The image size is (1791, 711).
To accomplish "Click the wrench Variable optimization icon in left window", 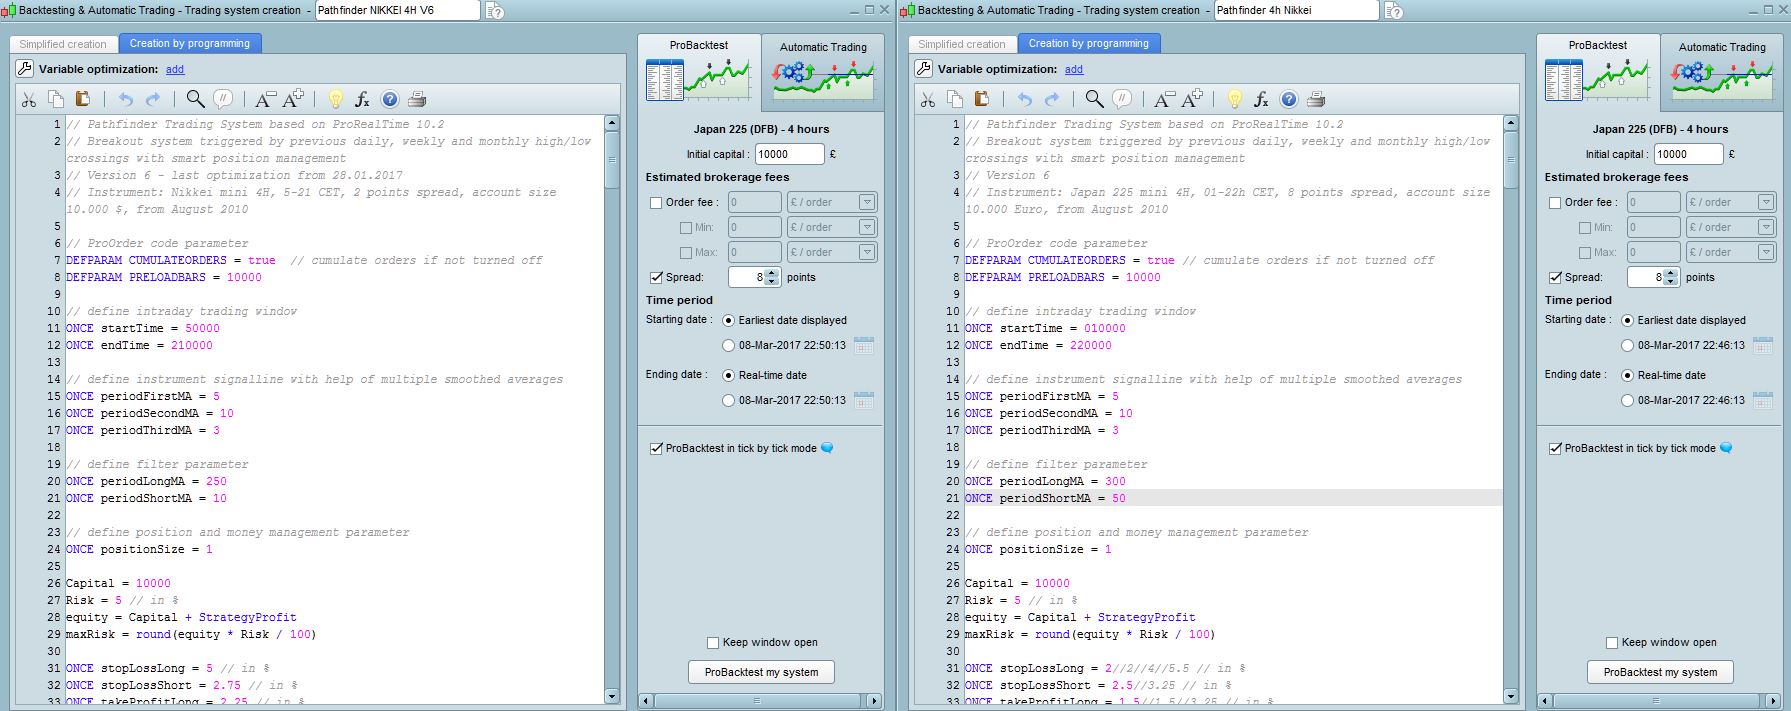I will point(25,69).
